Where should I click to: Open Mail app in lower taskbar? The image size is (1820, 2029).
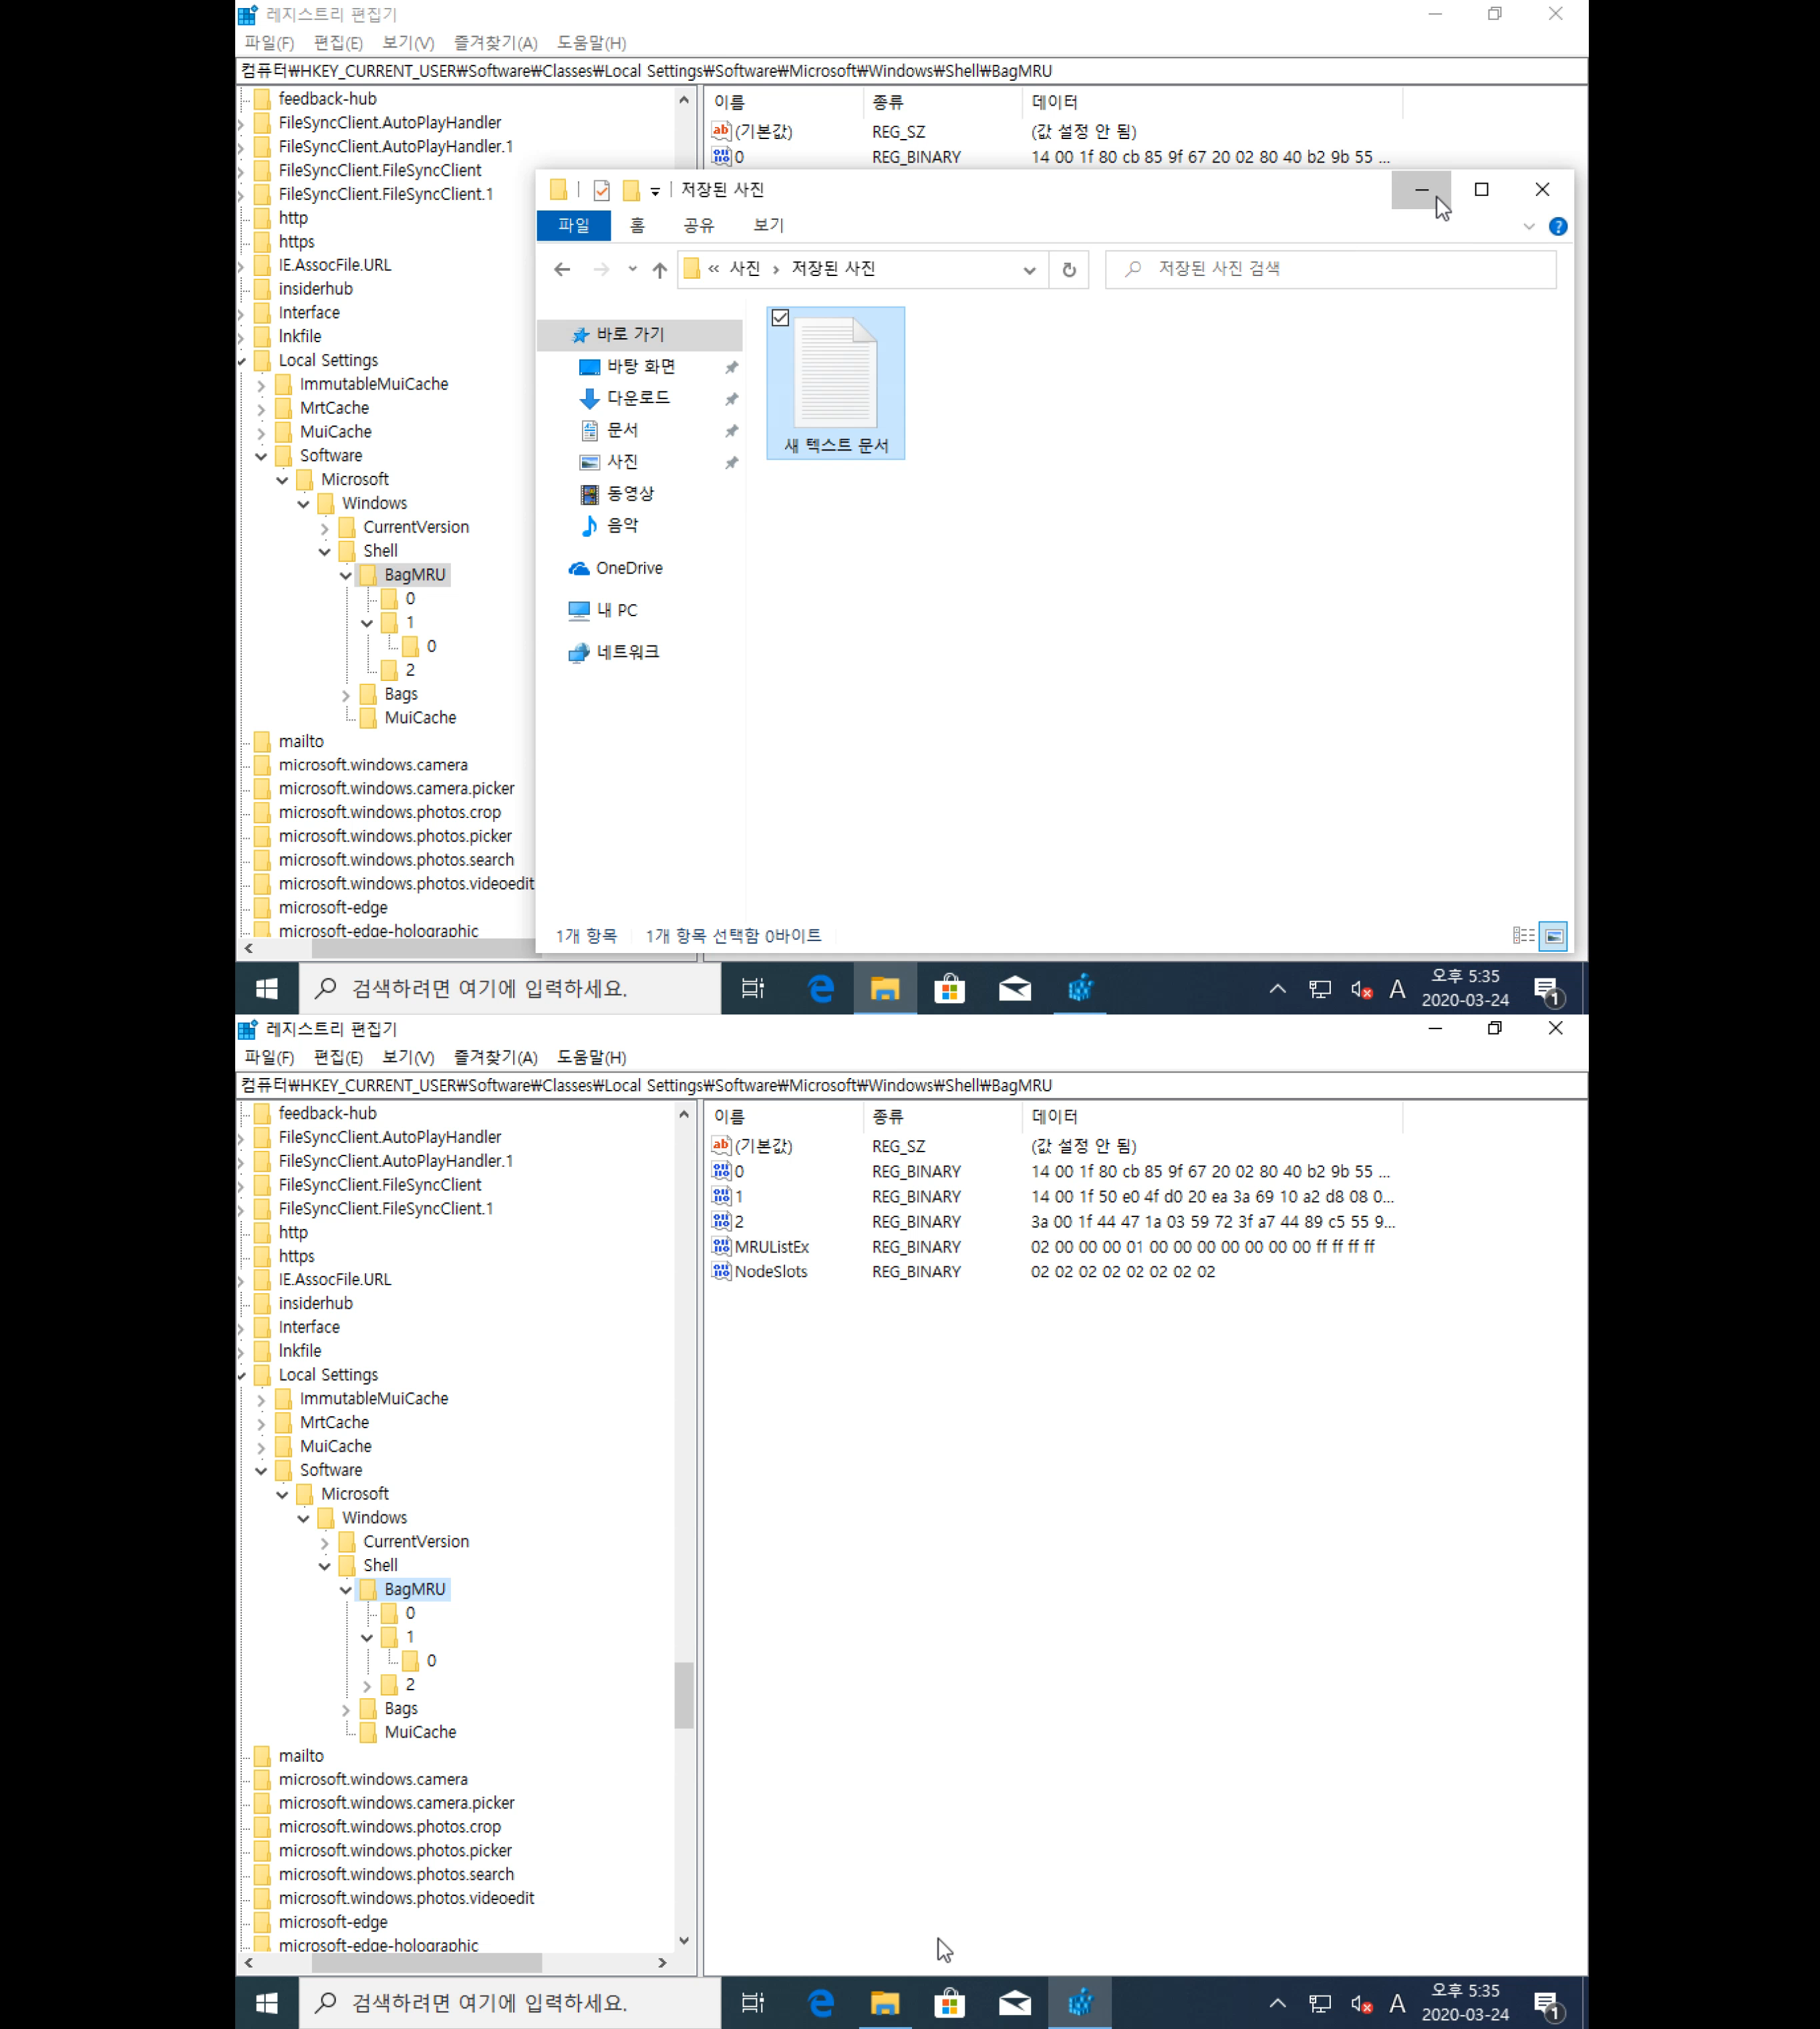tap(1014, 2003)
